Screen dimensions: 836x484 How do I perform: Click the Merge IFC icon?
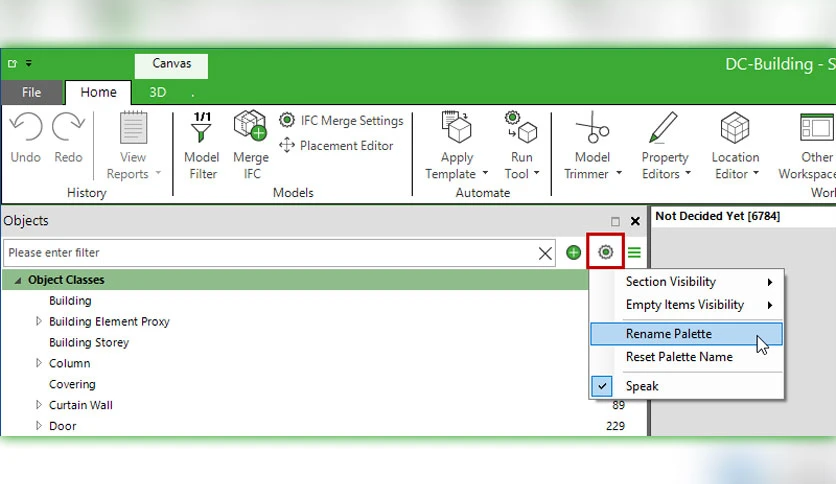250,126
